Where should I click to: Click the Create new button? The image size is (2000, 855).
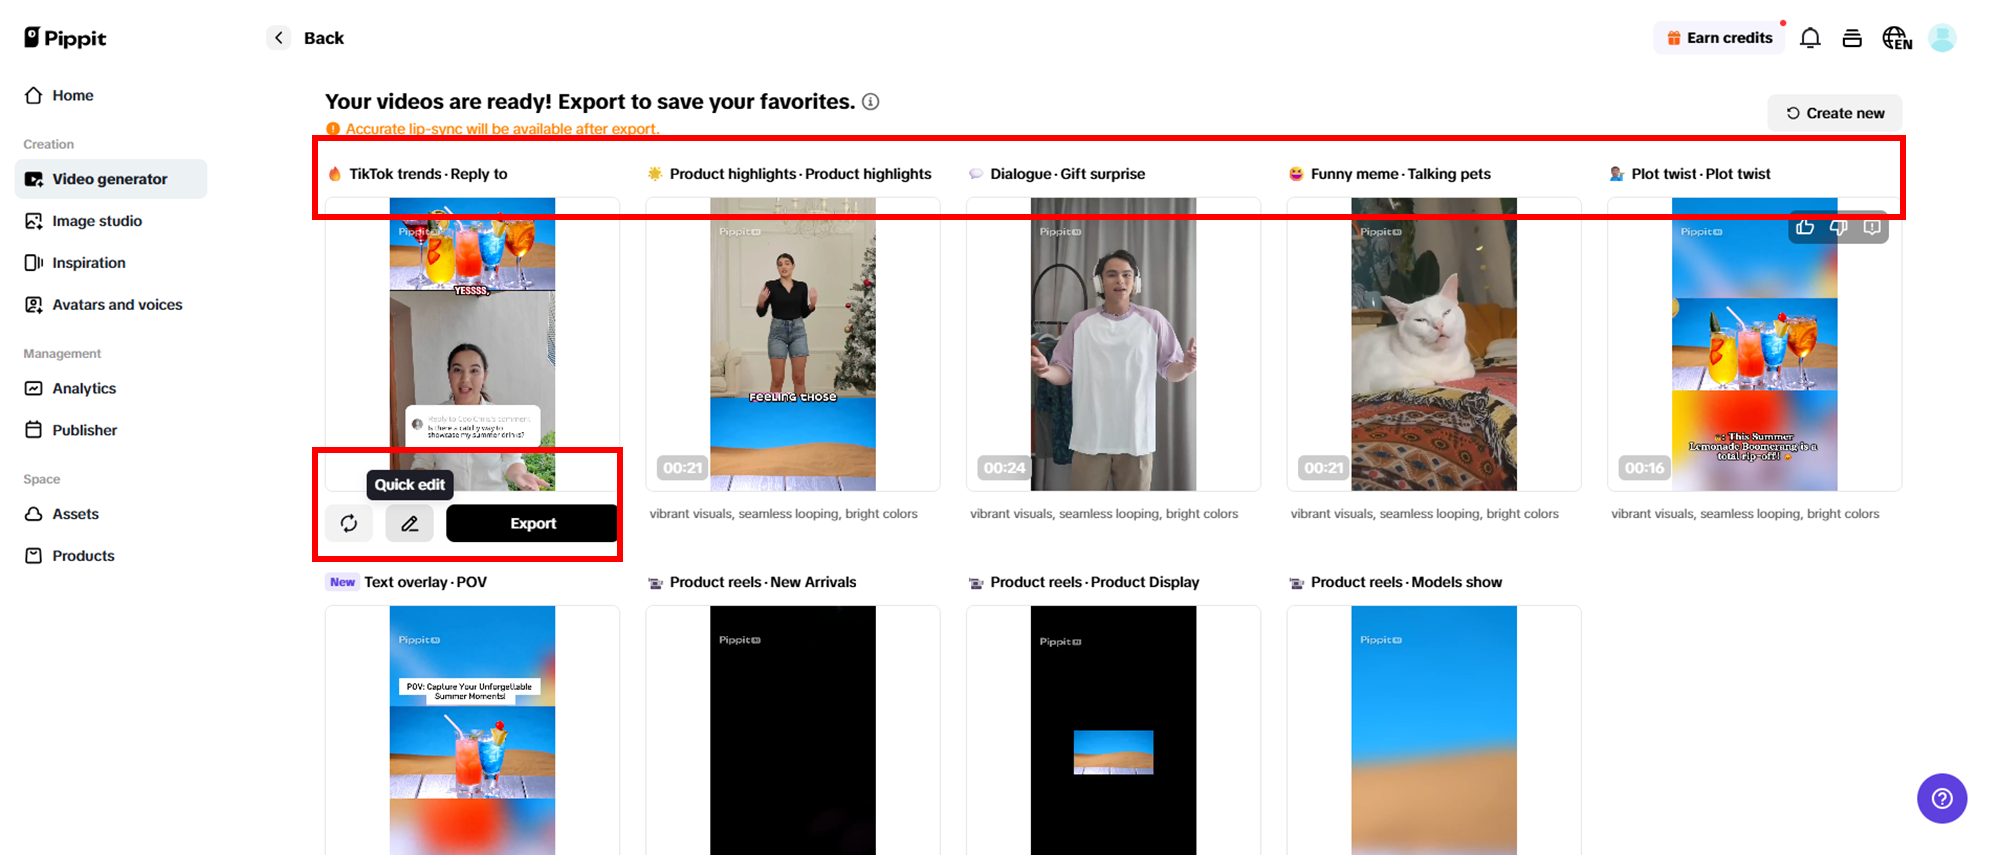point(1835,113)
